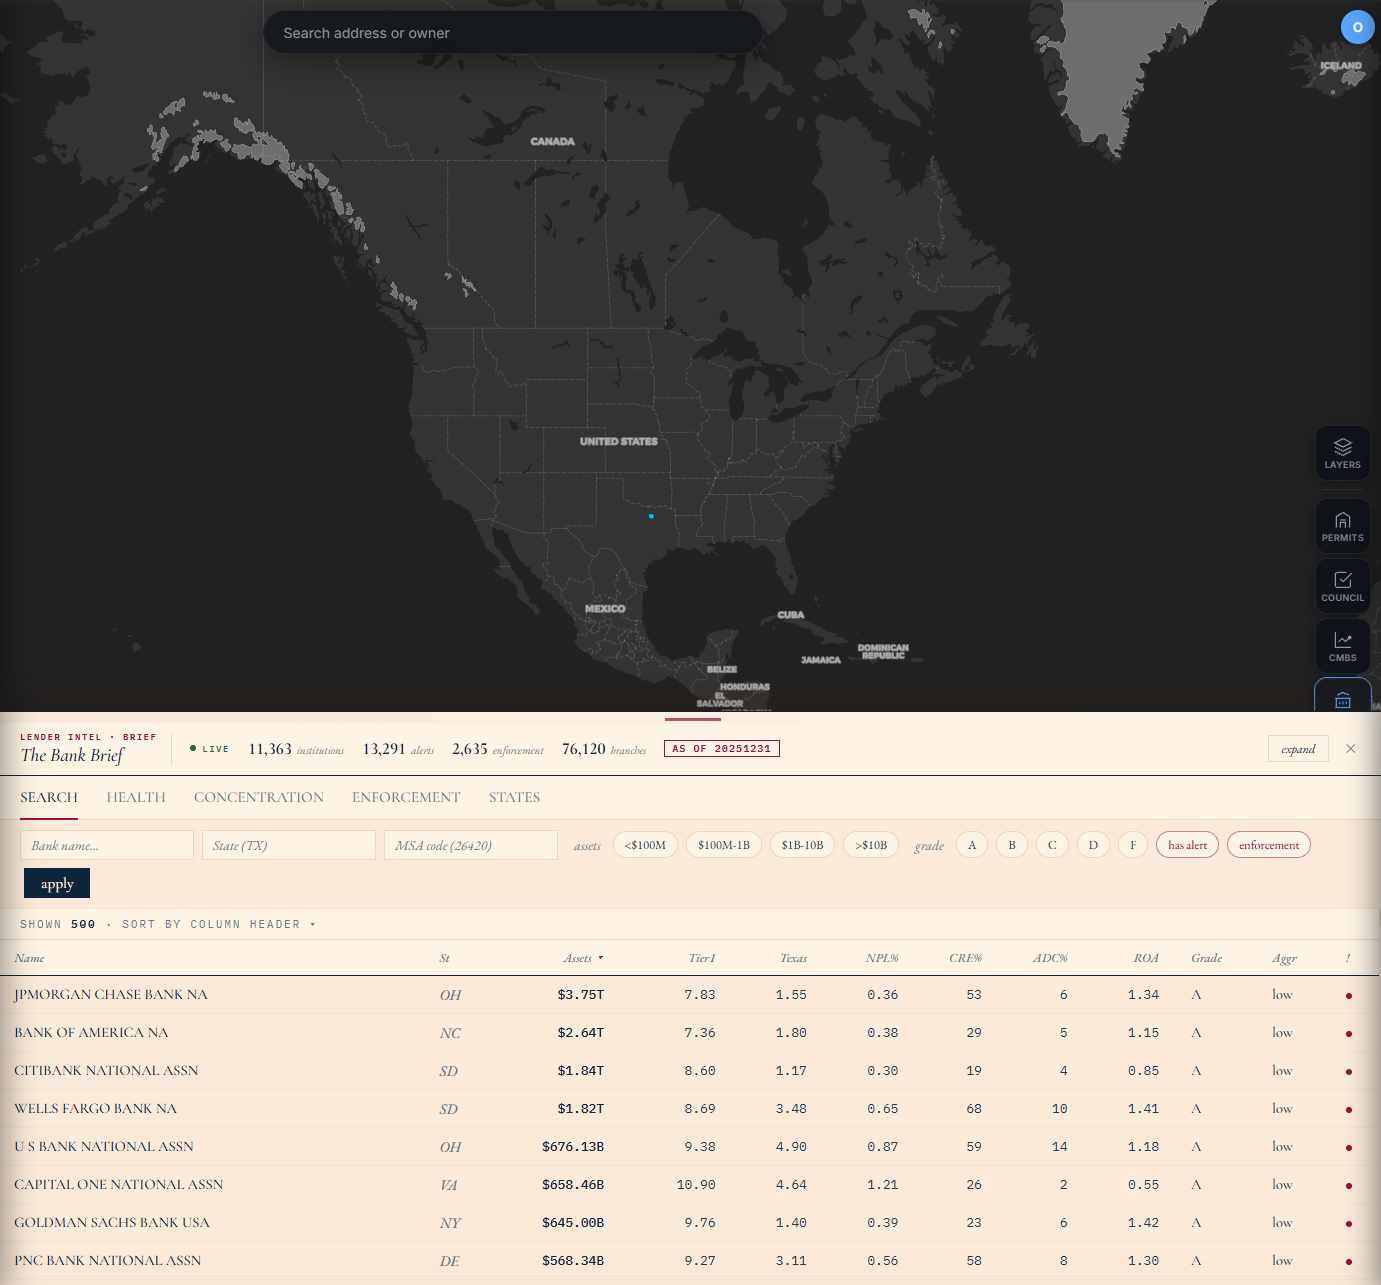
Task: Sort table by ROA column
Action: click(1146, 958)
